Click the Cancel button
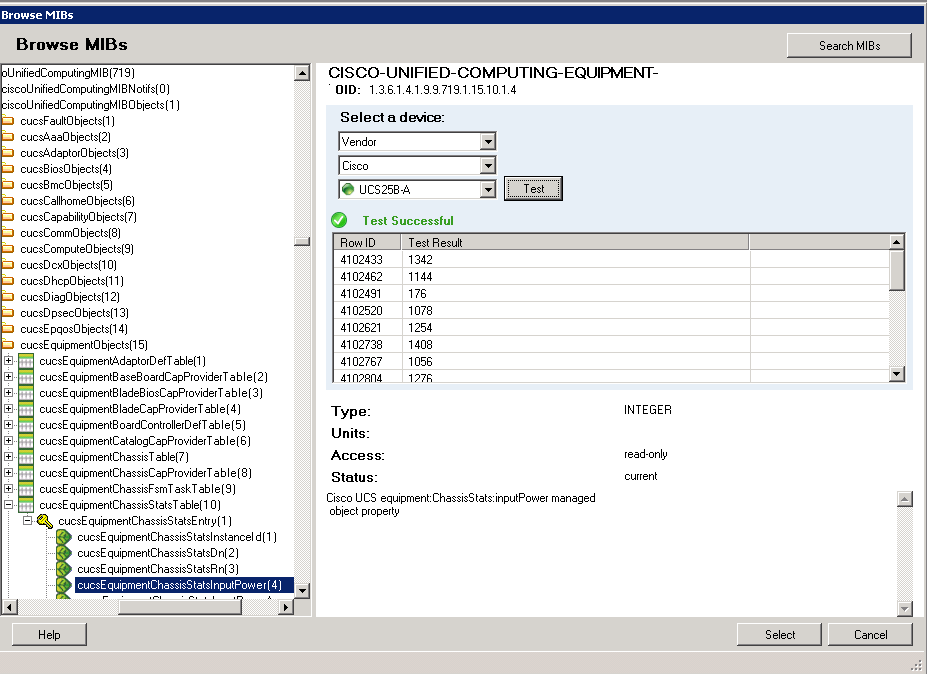927x674 pixels. pyautogui.click(x=870, y=634)
